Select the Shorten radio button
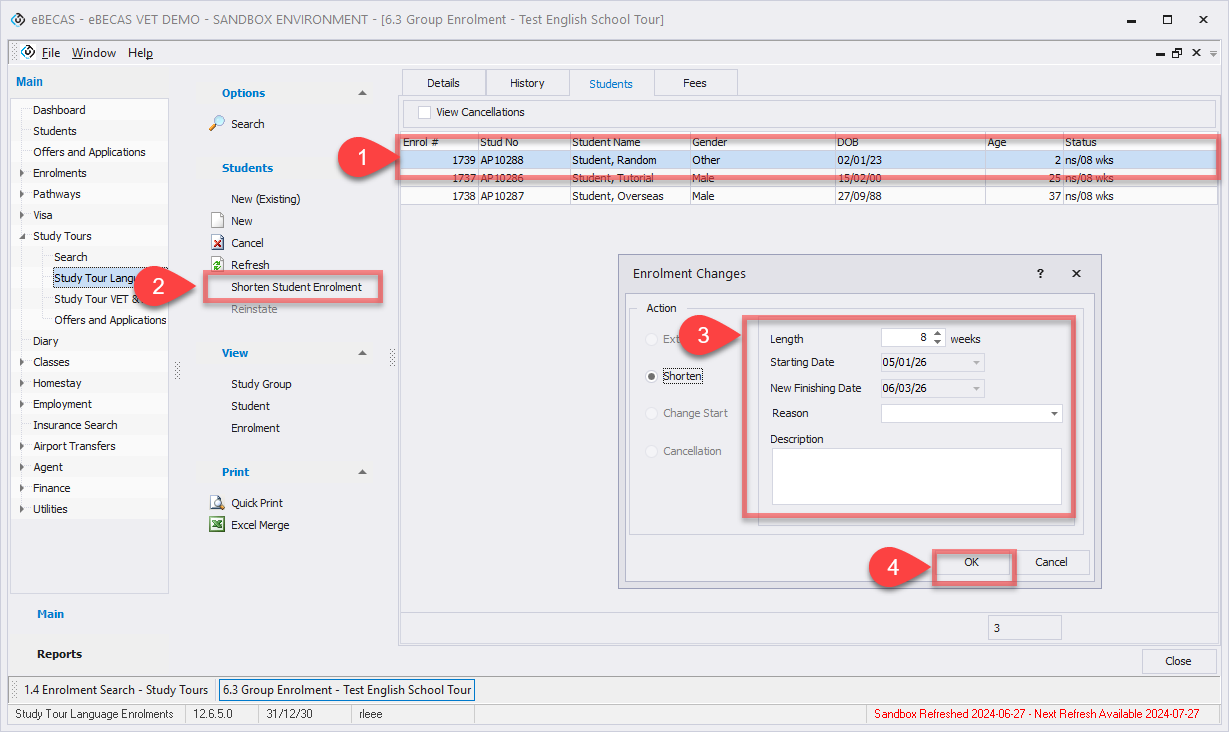This screenshot has height=732, width=1229. (652, 376)
